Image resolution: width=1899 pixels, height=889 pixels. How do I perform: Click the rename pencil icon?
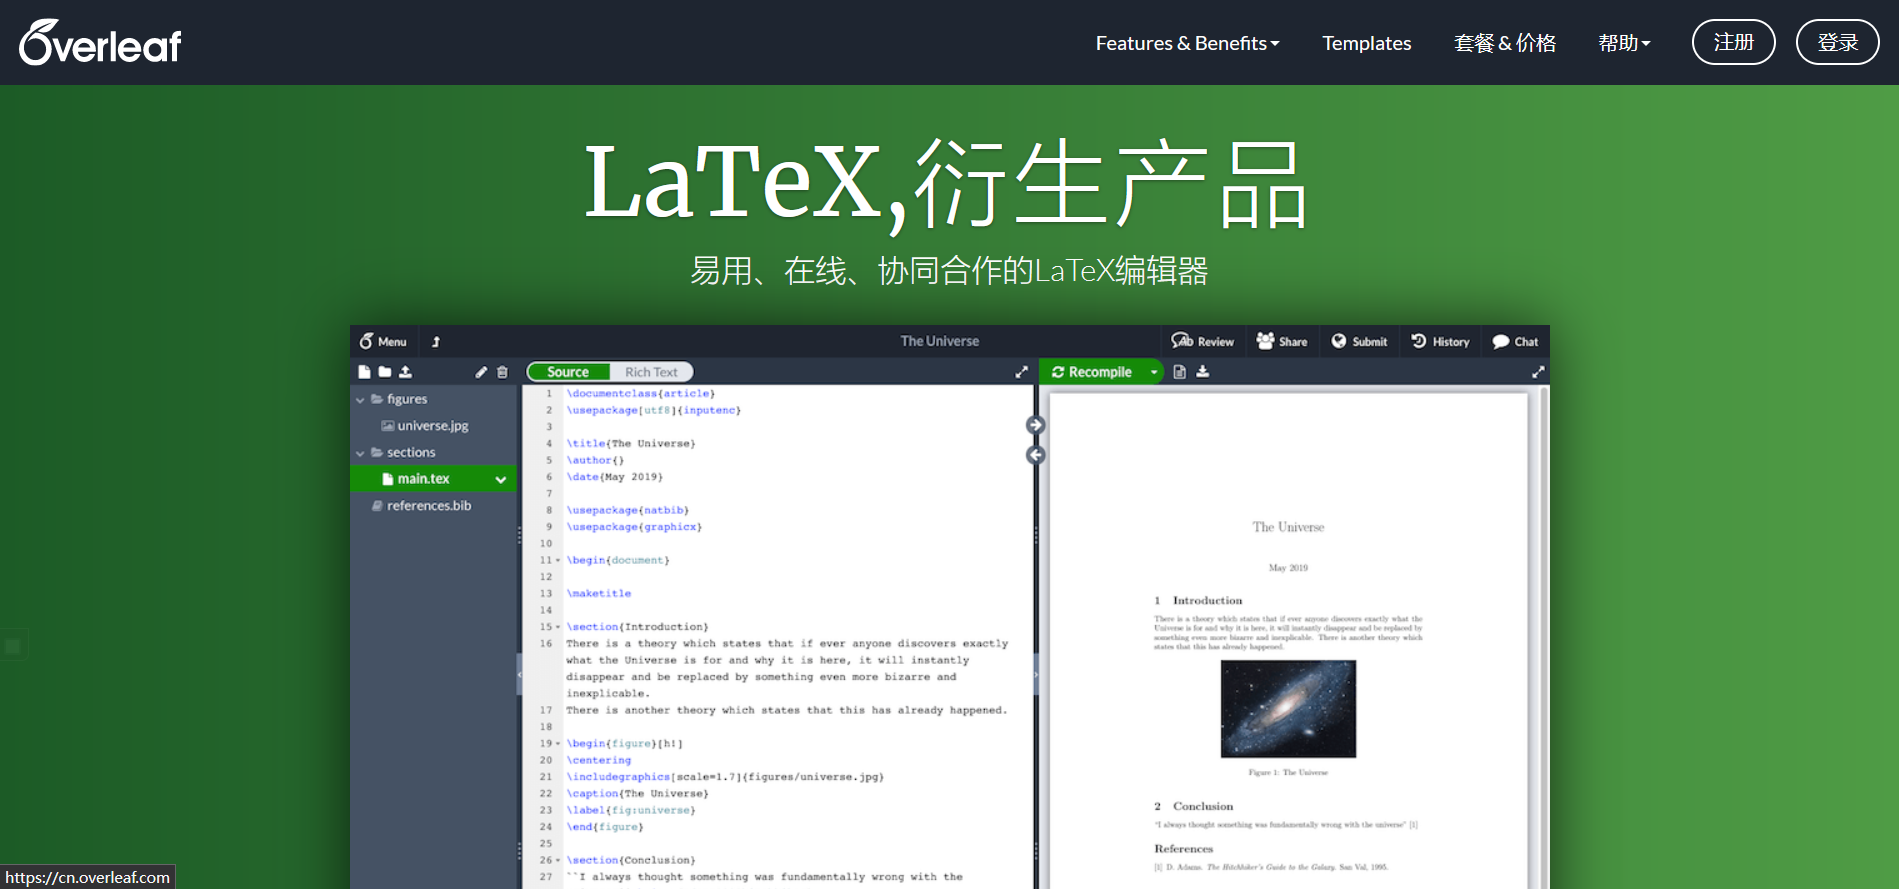tap(481, 372)
